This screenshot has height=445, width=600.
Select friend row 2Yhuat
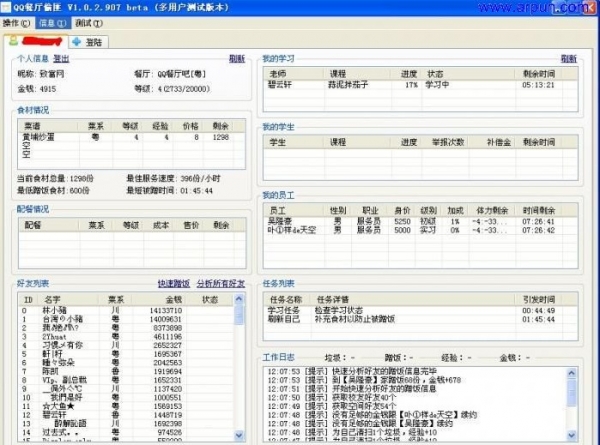click(126, 337)
